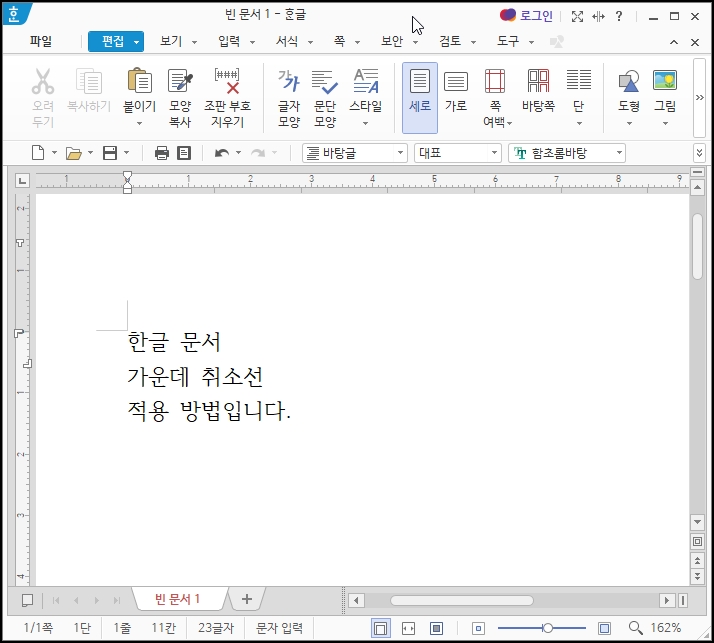The image size is (714, 643).
Task: Expand the format toolbar overflow chevron
Action: [x=699, y=153]
